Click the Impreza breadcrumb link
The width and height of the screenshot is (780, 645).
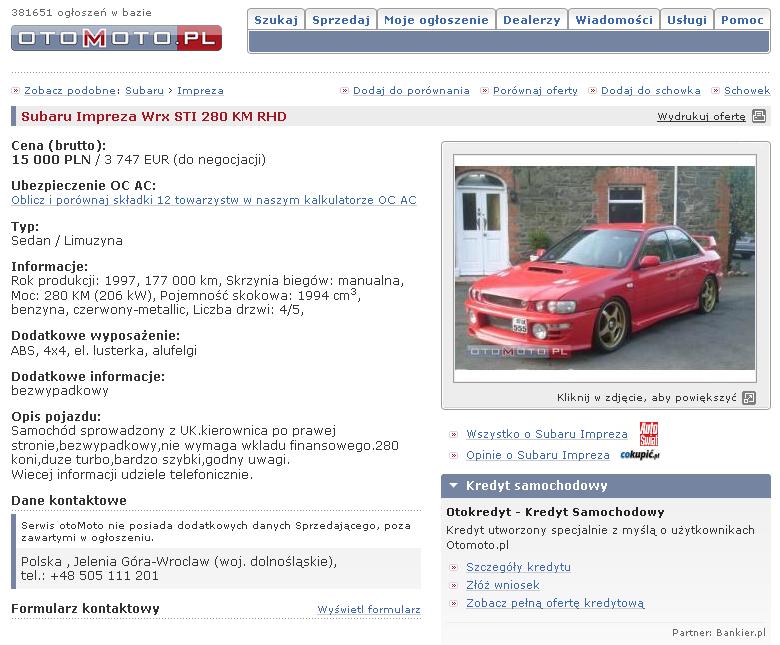[x=200, y=91]
